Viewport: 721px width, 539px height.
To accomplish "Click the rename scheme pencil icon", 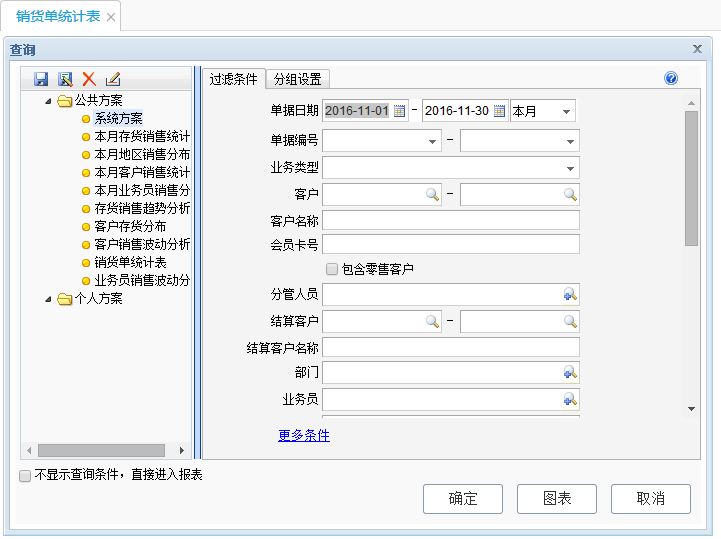I will (113, 79).
